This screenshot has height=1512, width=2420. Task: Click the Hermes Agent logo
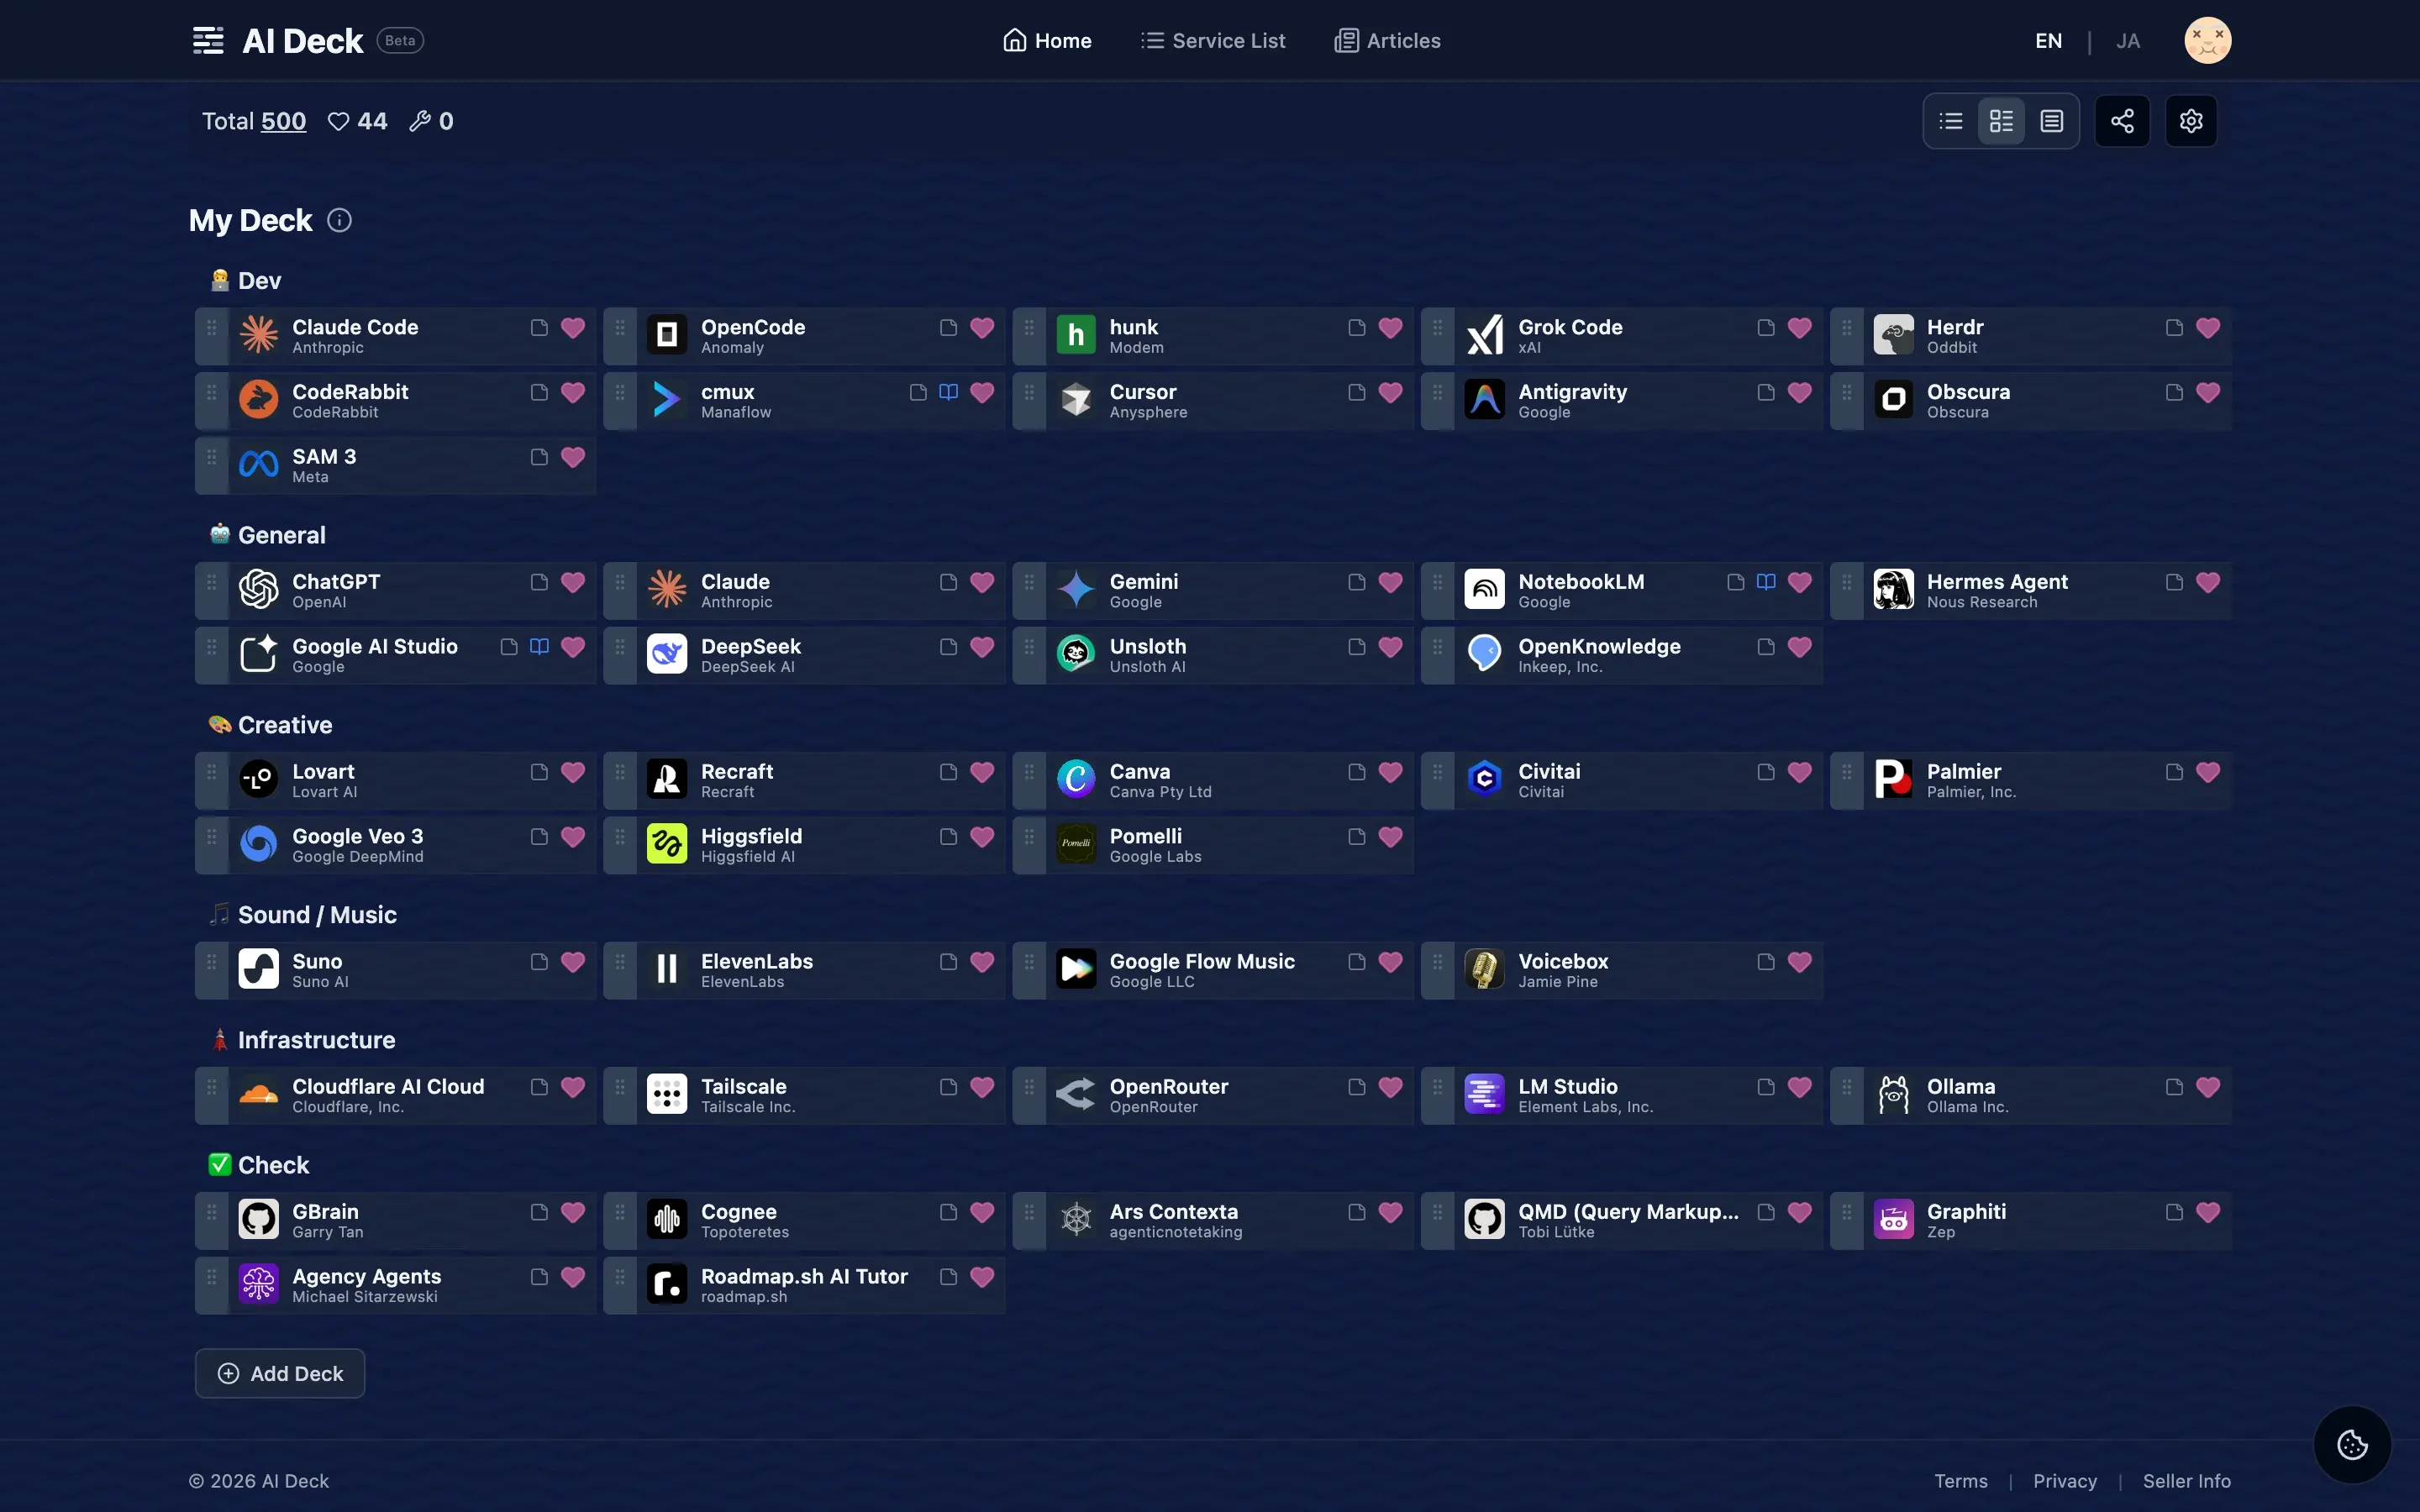(1893, 590)
